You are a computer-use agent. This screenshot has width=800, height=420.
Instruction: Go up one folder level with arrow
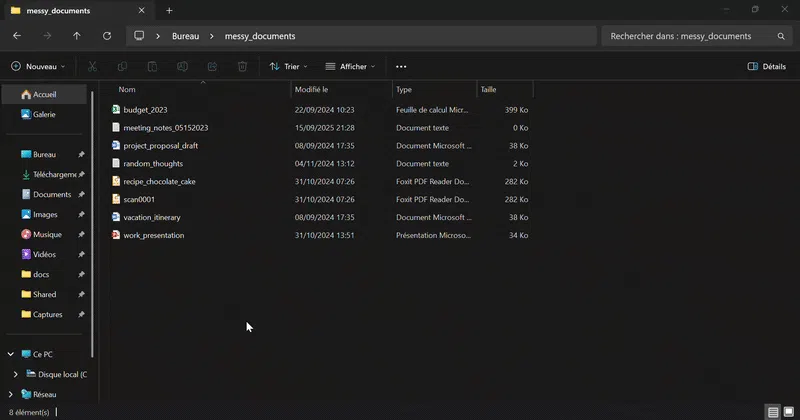click(x=77, y=36)
